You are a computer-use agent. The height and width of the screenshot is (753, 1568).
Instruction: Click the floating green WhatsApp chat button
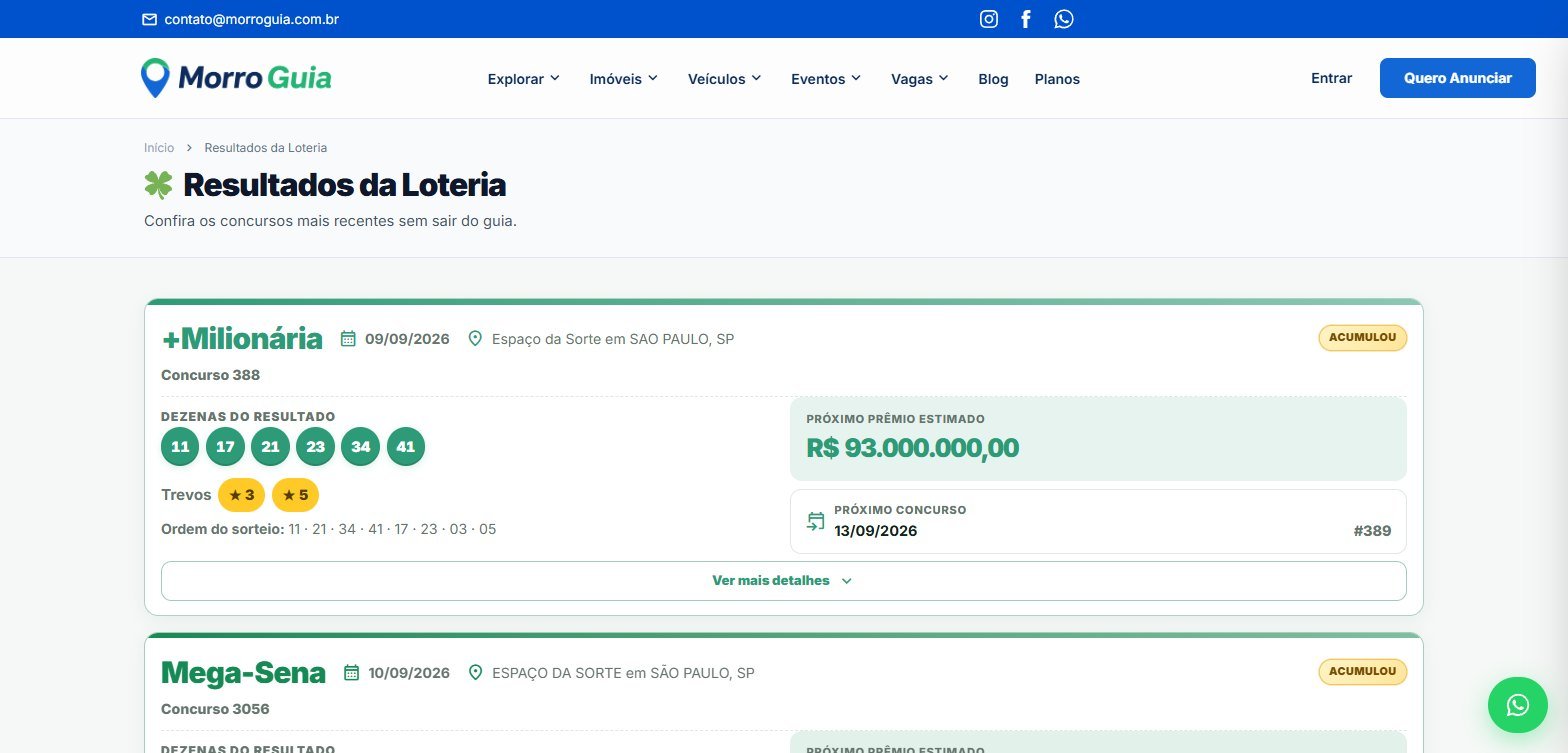point(1517,705)
